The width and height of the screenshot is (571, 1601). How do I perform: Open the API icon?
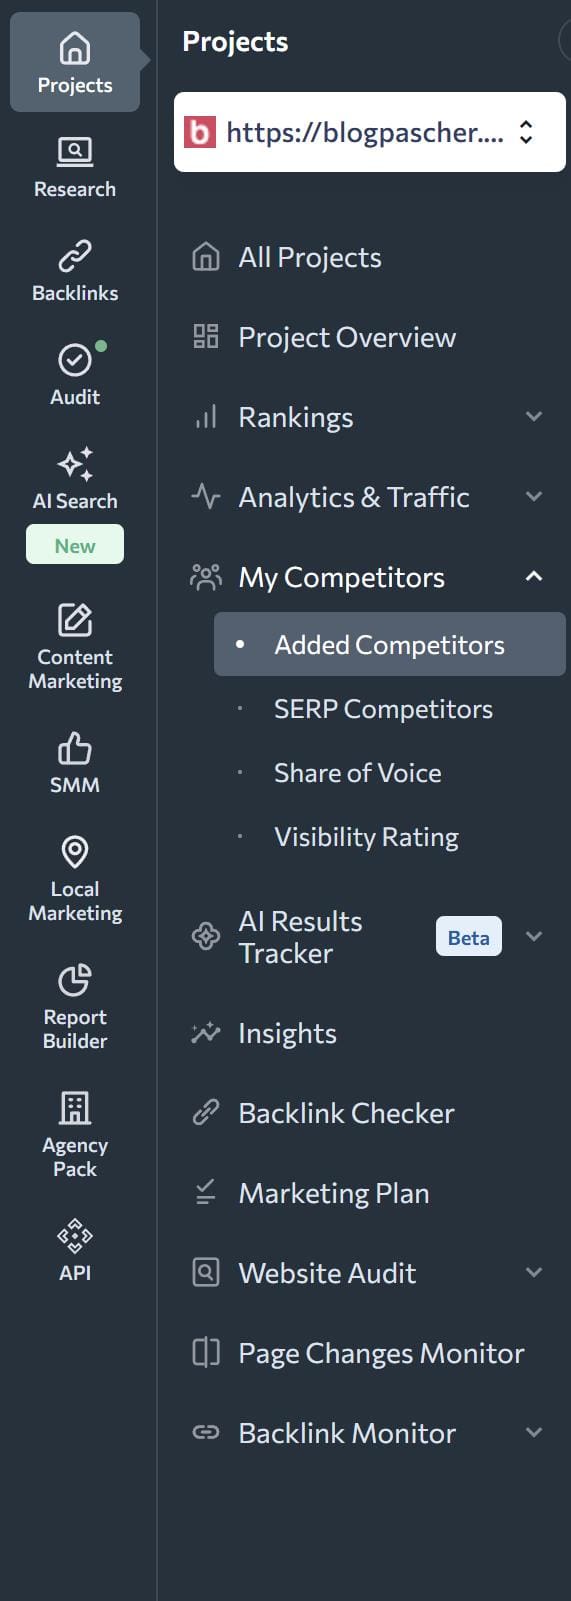tap(75, 1236)
